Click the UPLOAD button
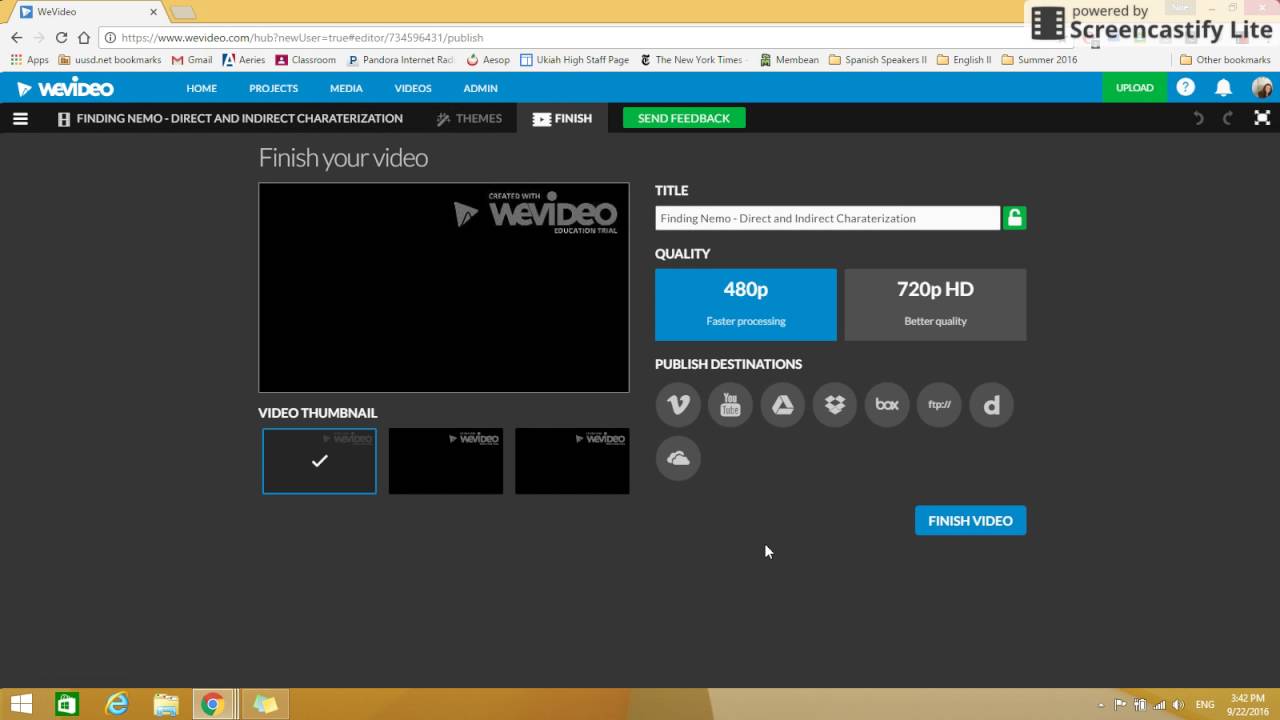The image size is (1280, 720). [1135, 88]
